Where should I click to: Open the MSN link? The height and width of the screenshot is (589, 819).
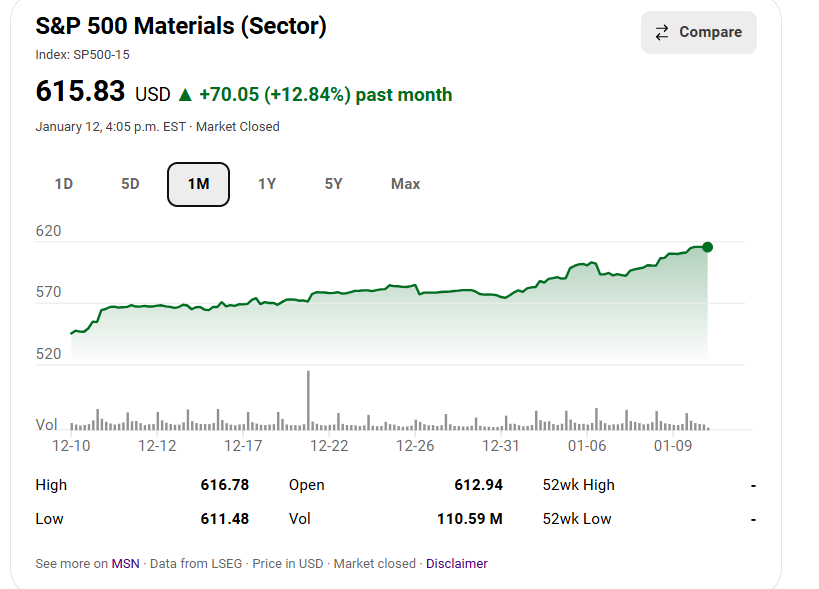(125, 564)
